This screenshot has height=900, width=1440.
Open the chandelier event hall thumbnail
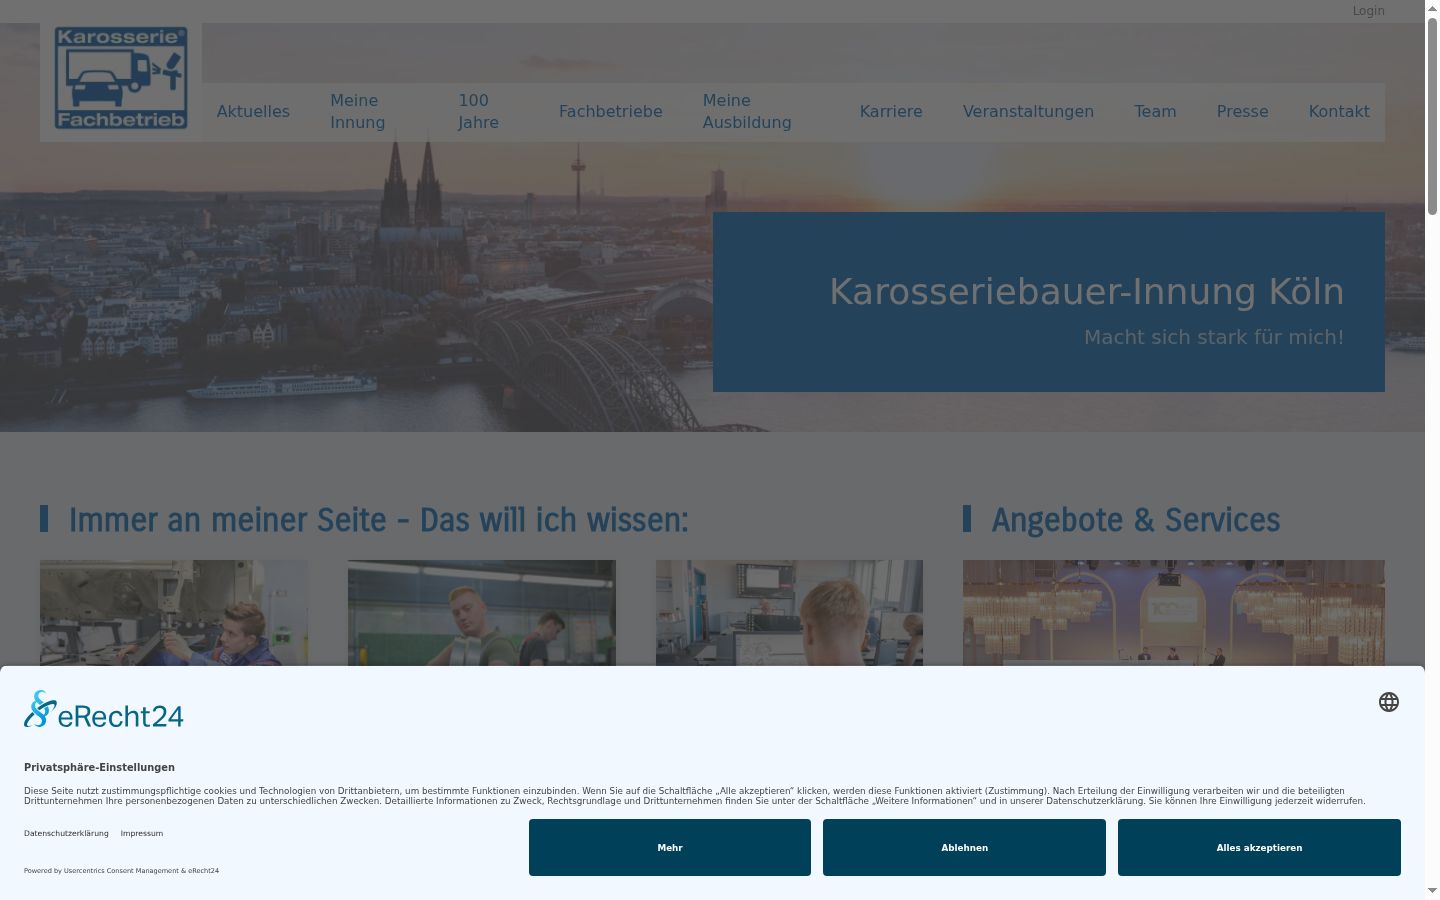point(1174,613)
